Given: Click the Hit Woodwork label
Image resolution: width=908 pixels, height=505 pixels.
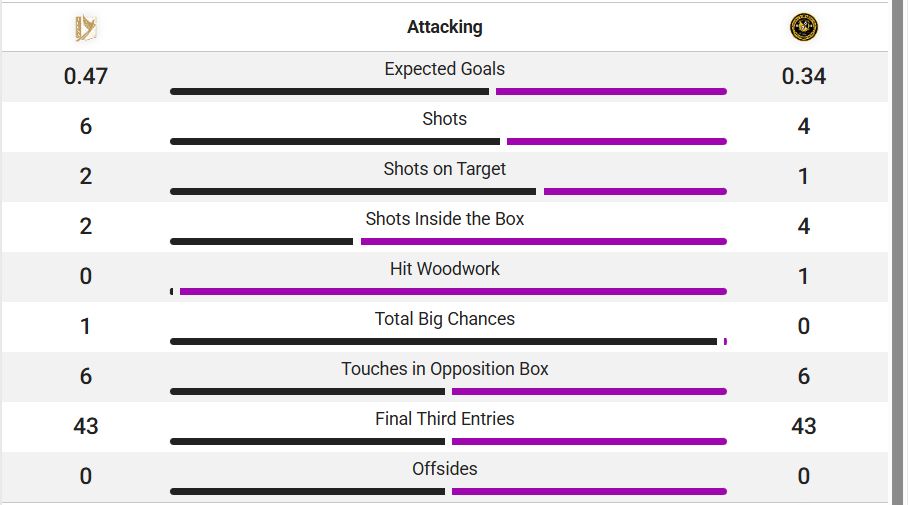Looking at the screenshot, I should (445, 269).
